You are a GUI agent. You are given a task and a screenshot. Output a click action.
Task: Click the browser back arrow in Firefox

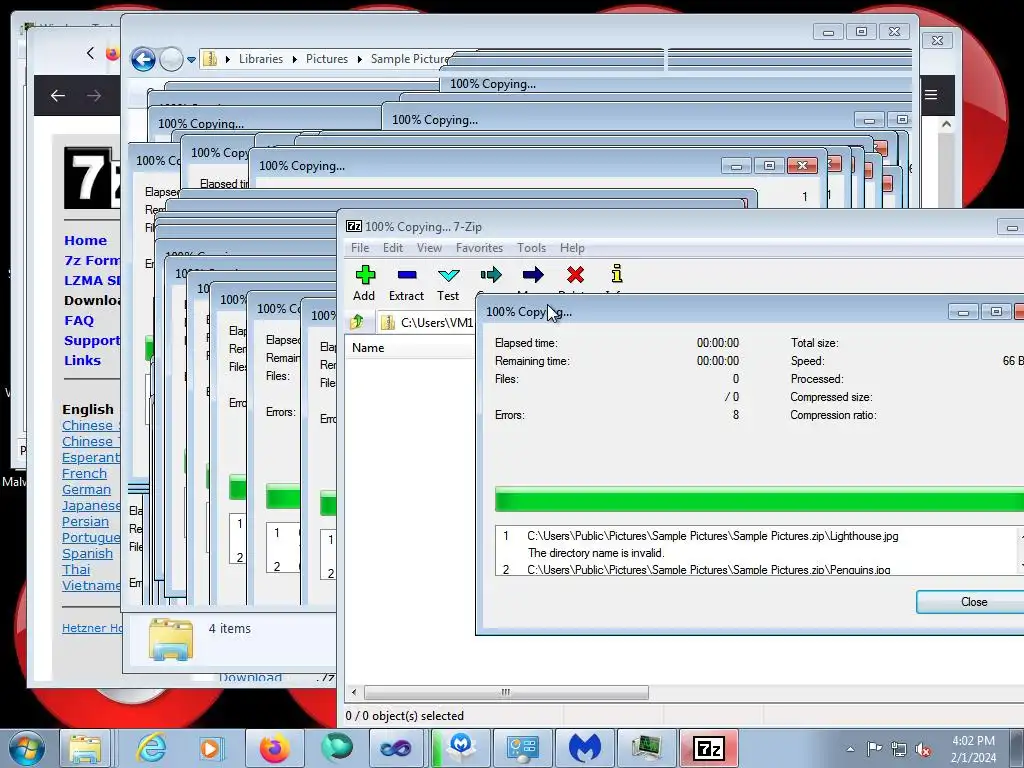point(57,96)
